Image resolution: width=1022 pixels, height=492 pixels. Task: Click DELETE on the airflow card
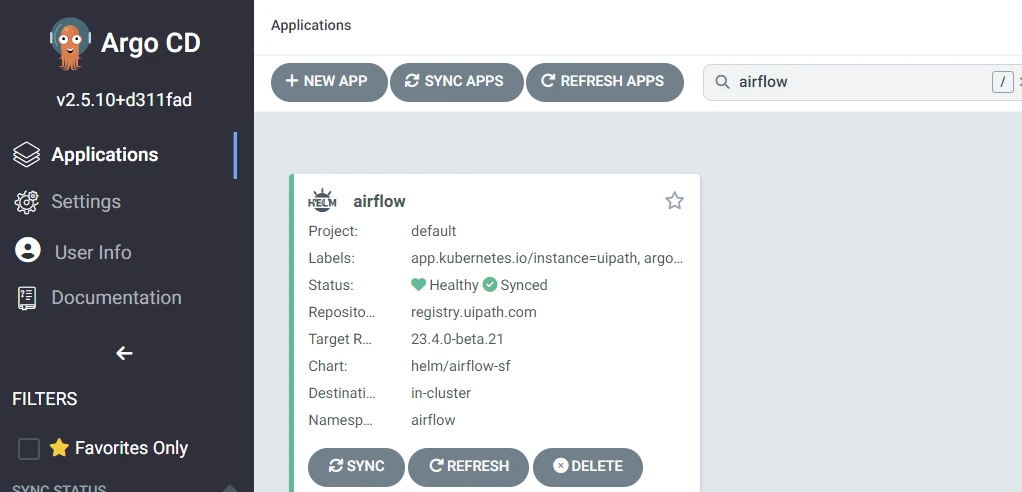click(588, 467)
